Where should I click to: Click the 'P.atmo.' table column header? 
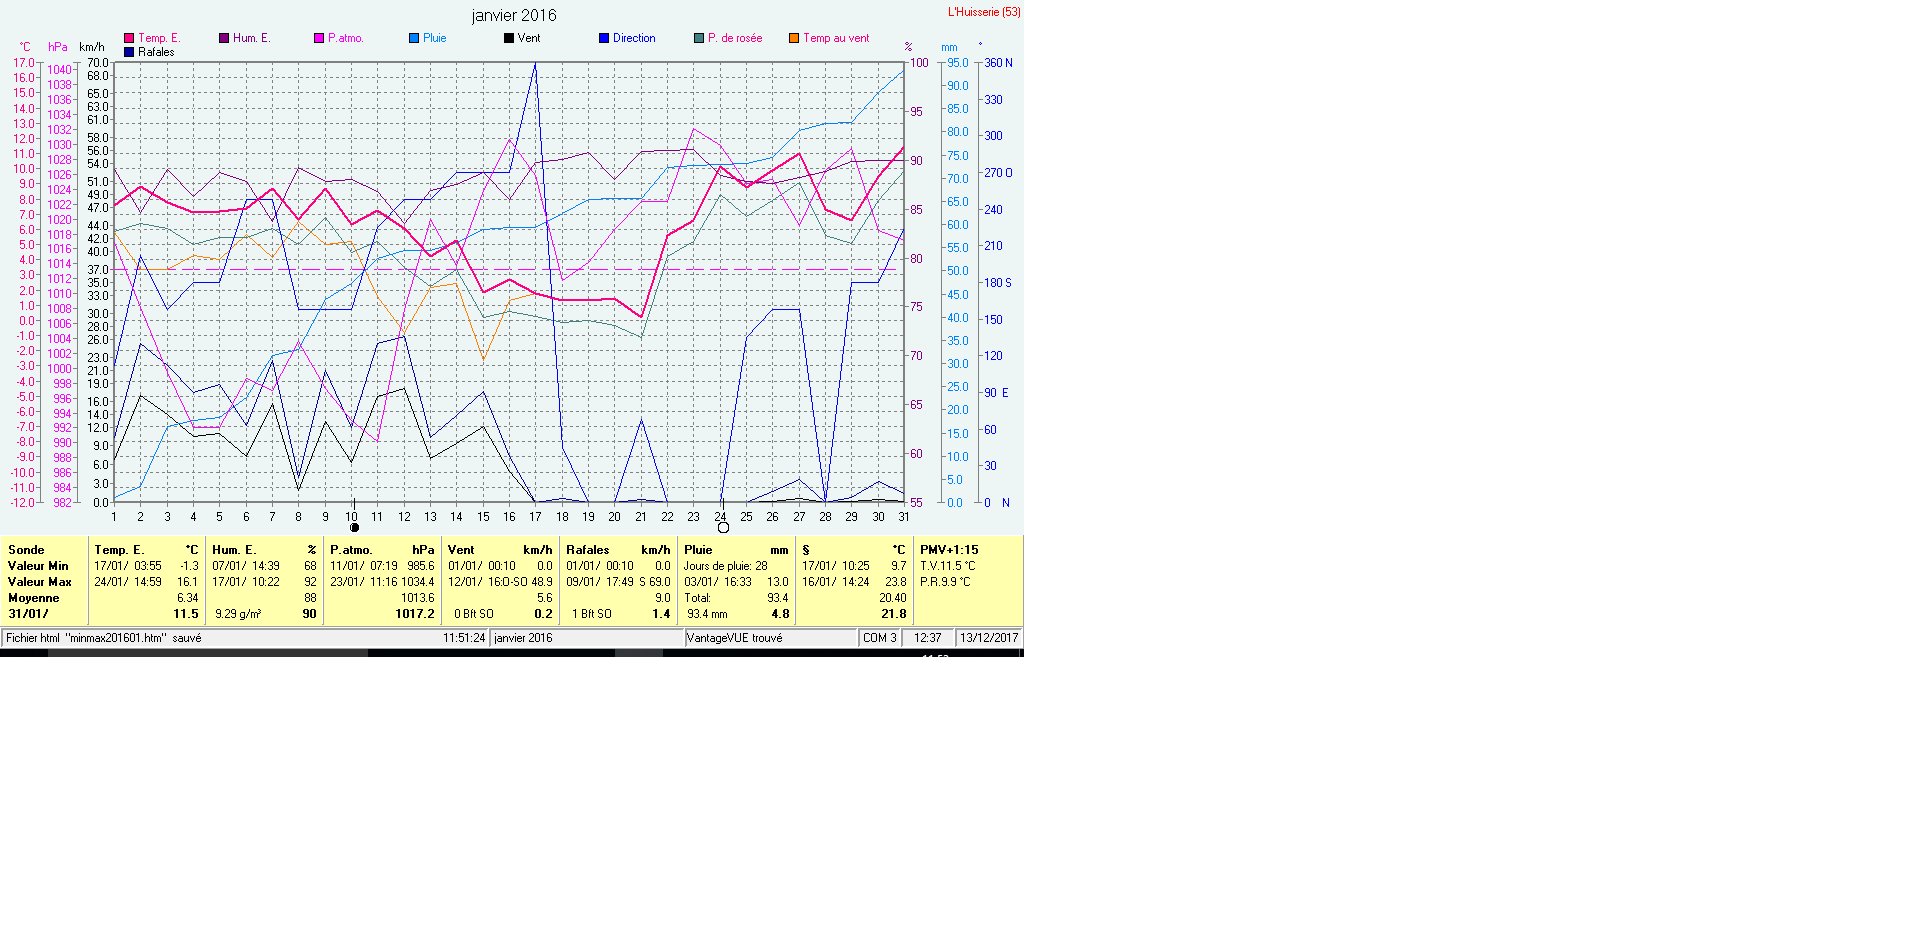click(351, 550)
